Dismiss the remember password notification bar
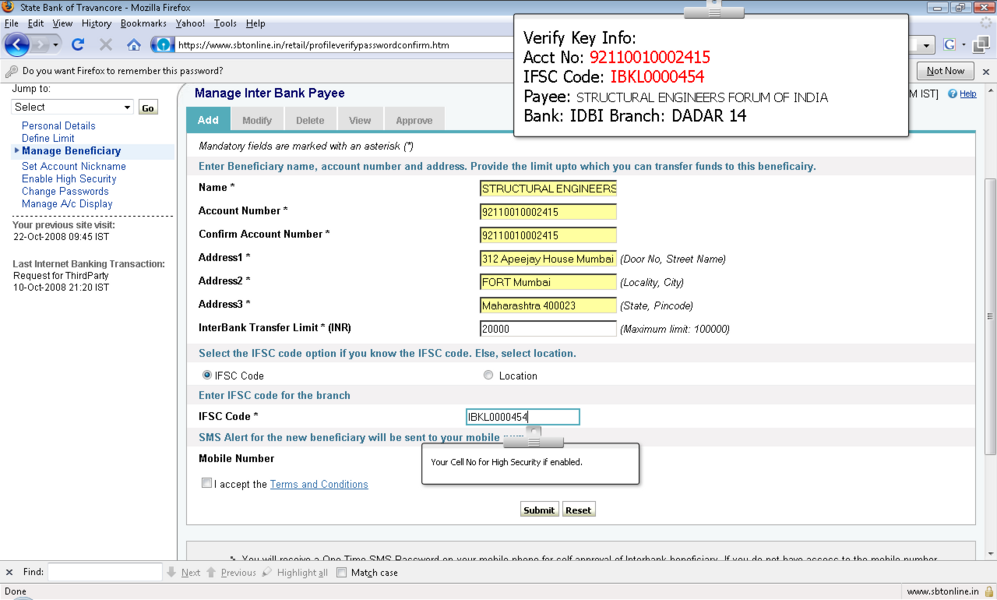The width and height of the screenshot is (997, 600). tap(986, 72)
